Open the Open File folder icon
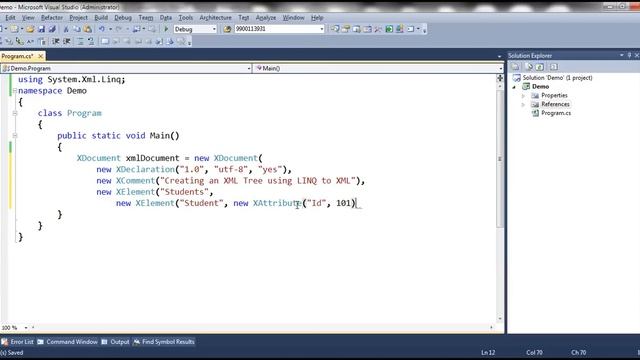This screenshot has height=360, width=640. (x=30, y=29)
